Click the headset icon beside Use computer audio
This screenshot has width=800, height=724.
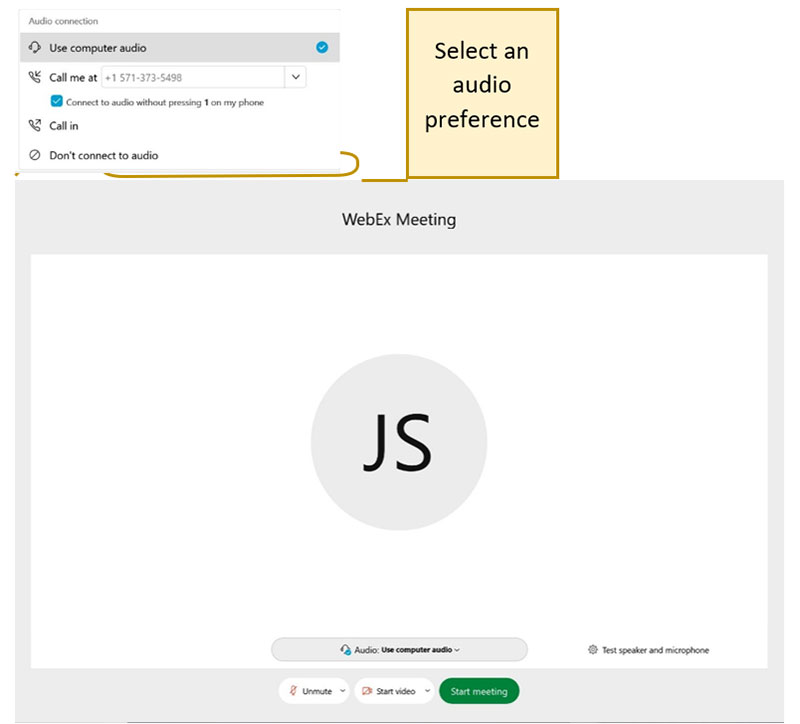(x=35, y=48)
